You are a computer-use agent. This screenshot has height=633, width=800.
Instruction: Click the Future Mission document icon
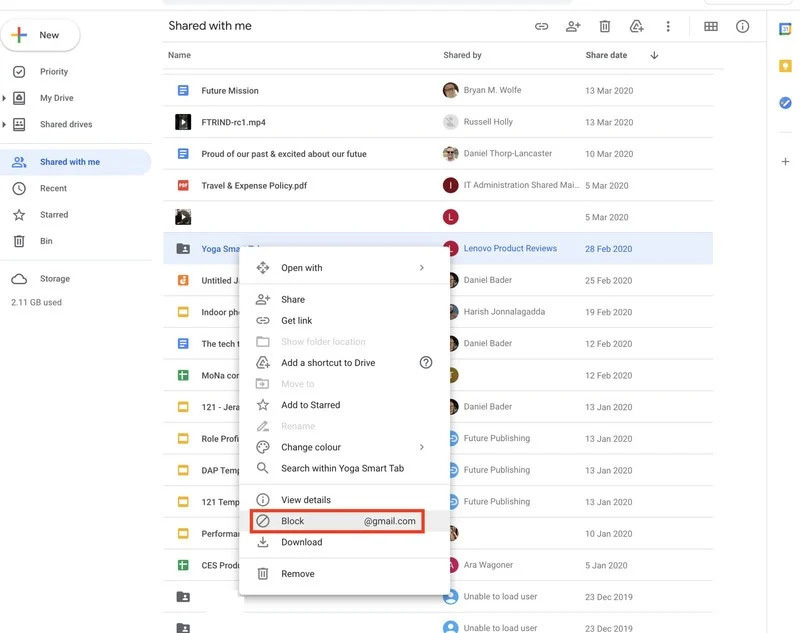tap(183, 90)
